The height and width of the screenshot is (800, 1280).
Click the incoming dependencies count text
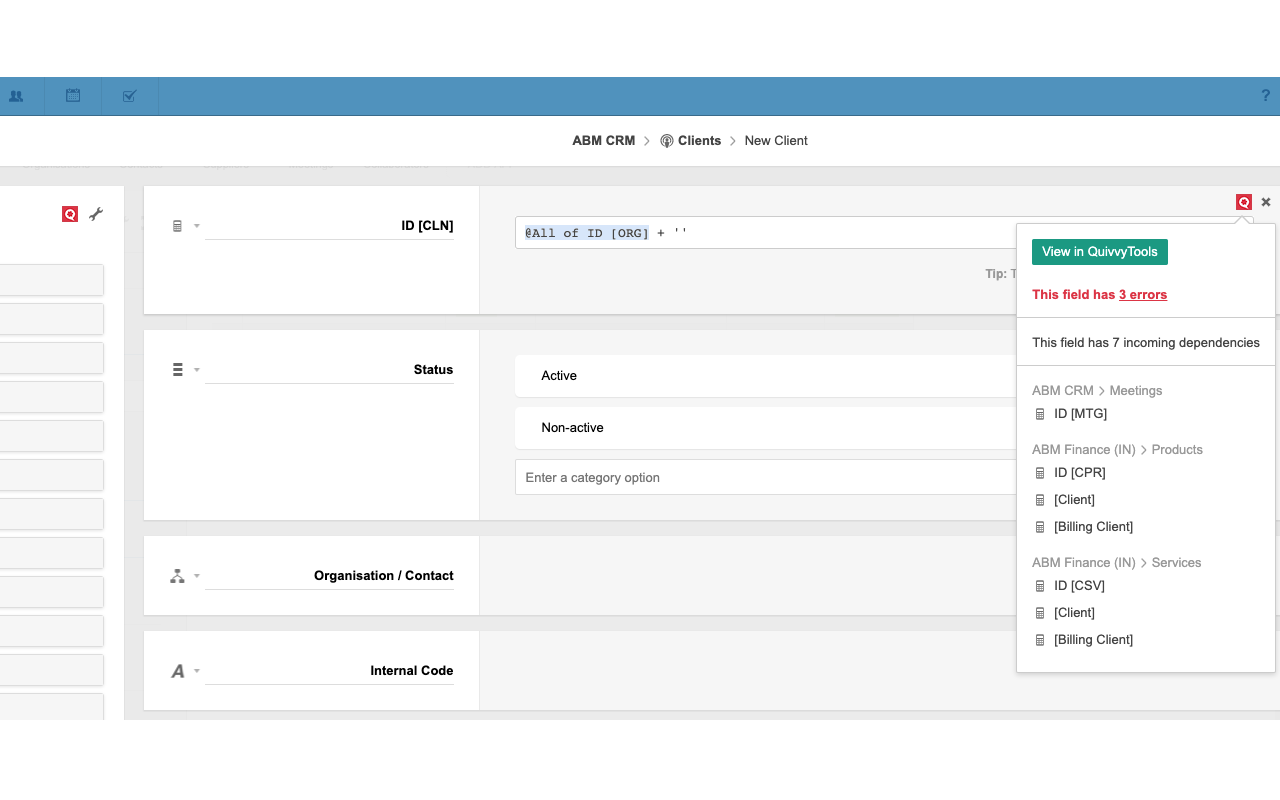(x=1146, y=343)
